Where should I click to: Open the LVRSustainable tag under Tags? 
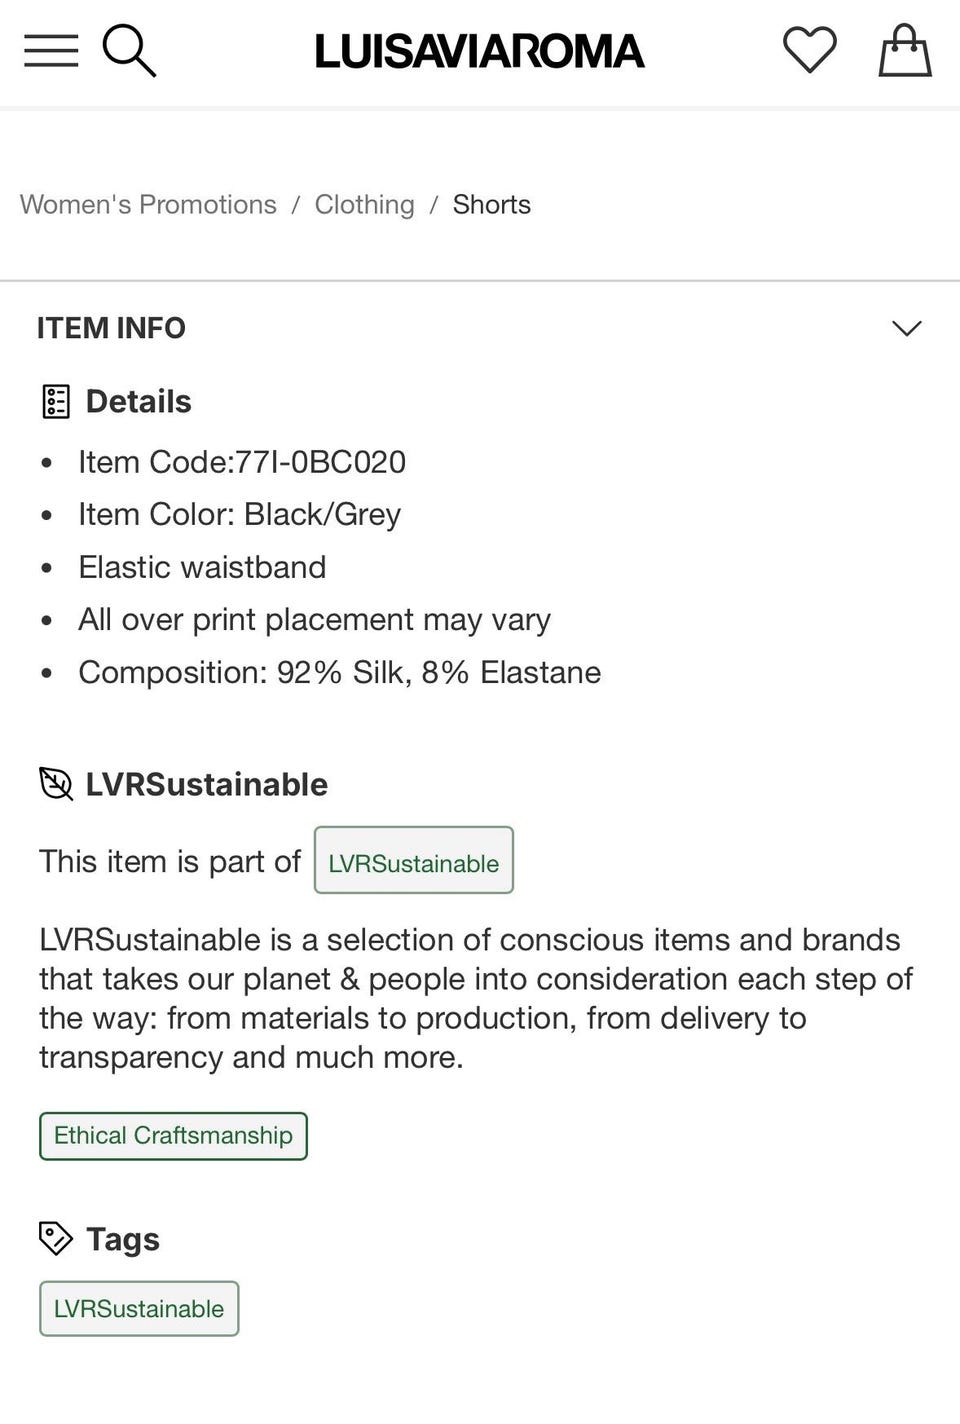[139, 1309]
